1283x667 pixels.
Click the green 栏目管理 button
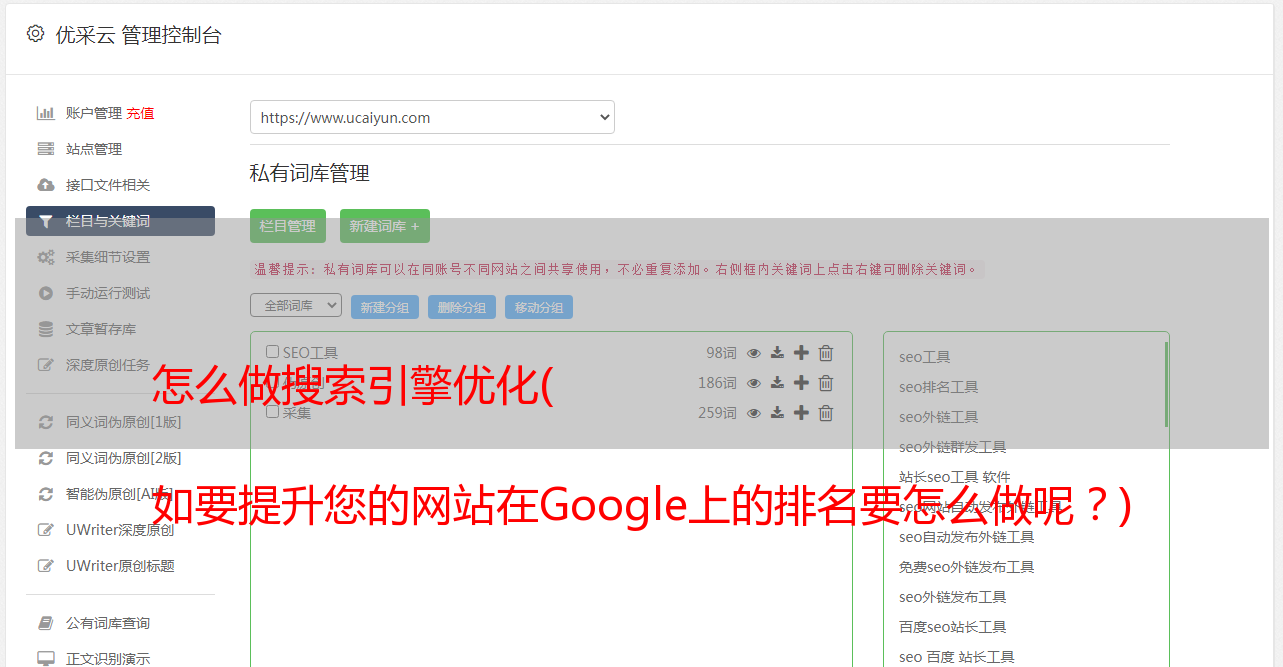coord(288,226)
